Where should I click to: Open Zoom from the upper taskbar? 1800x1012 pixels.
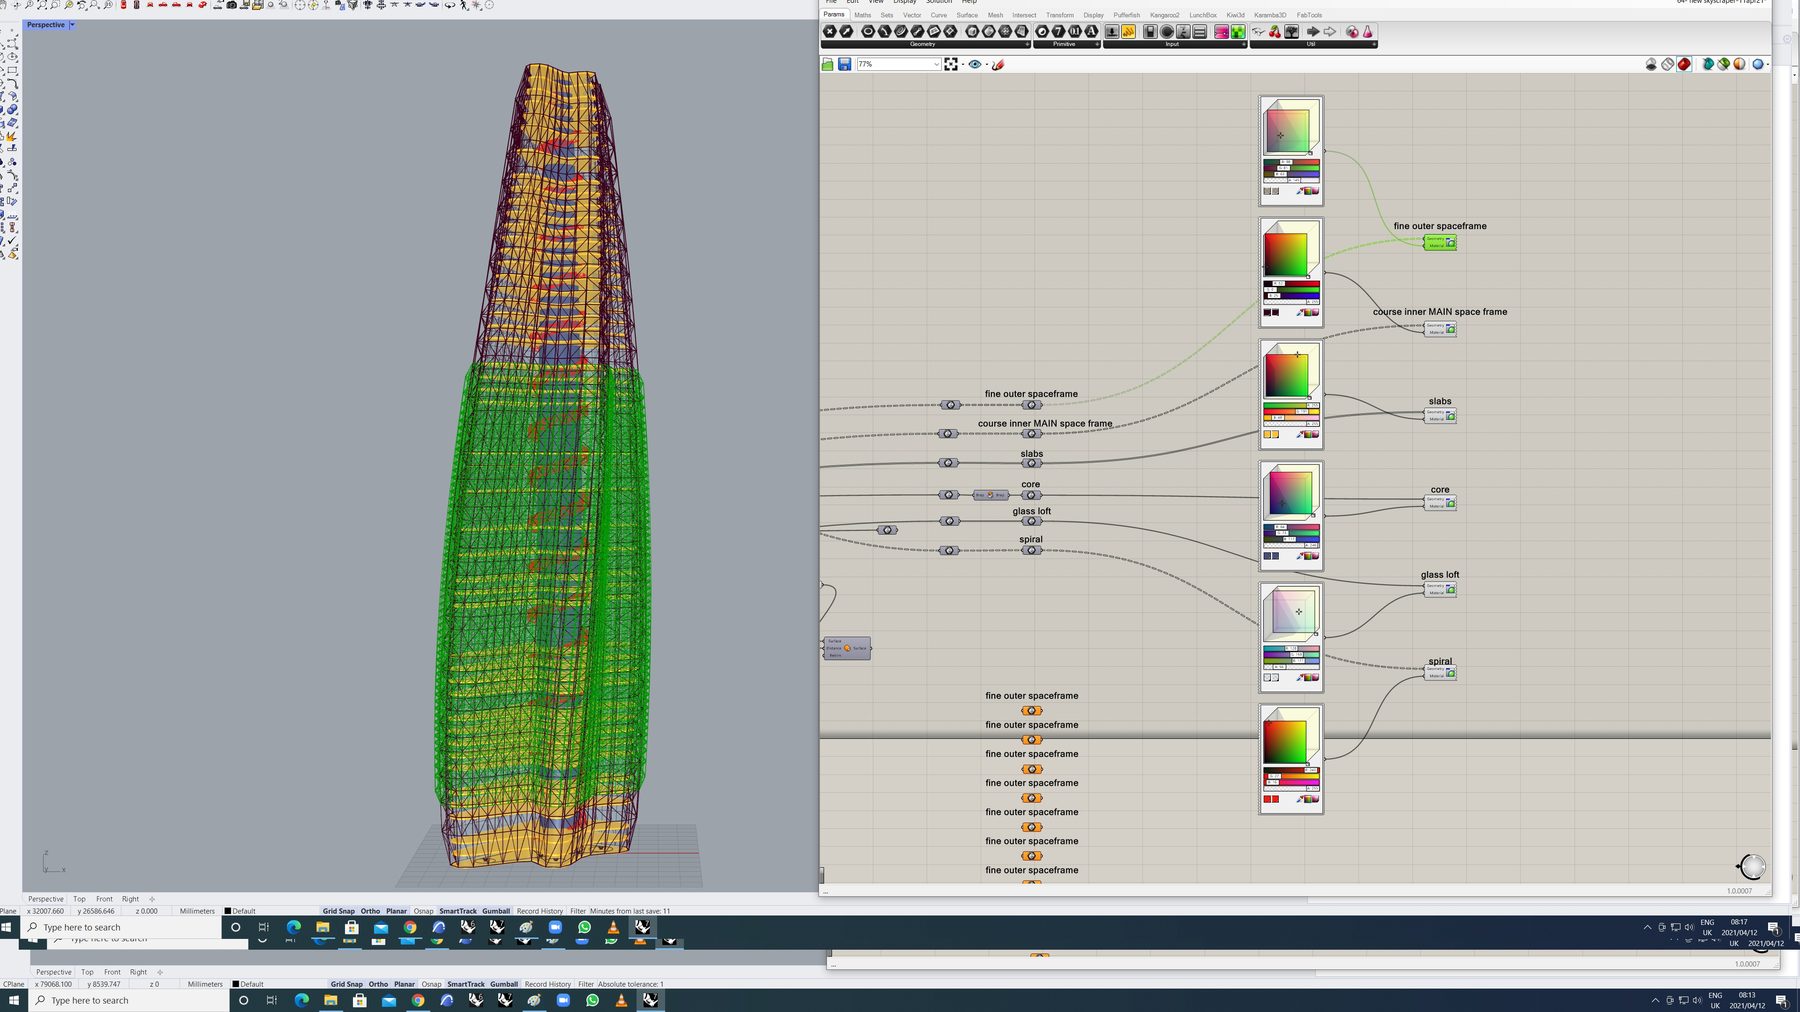(x=555, y=927)
